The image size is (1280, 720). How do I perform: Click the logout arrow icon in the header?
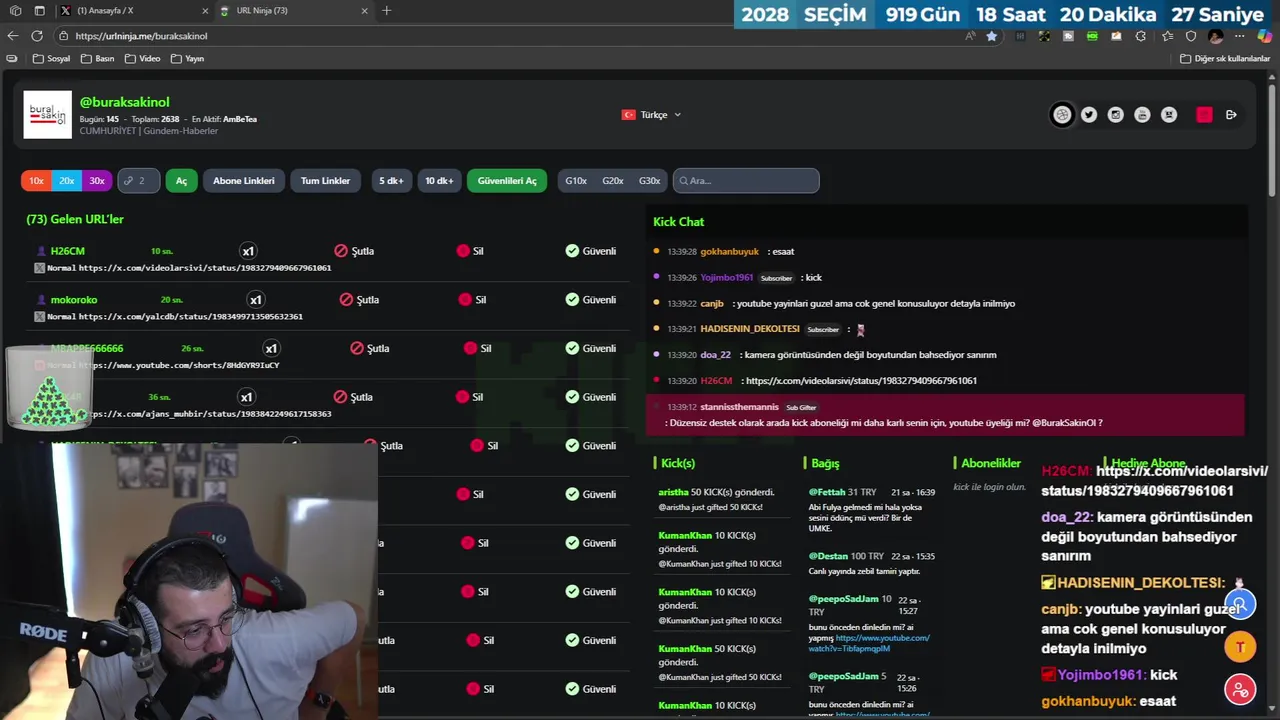(1231, 115)
